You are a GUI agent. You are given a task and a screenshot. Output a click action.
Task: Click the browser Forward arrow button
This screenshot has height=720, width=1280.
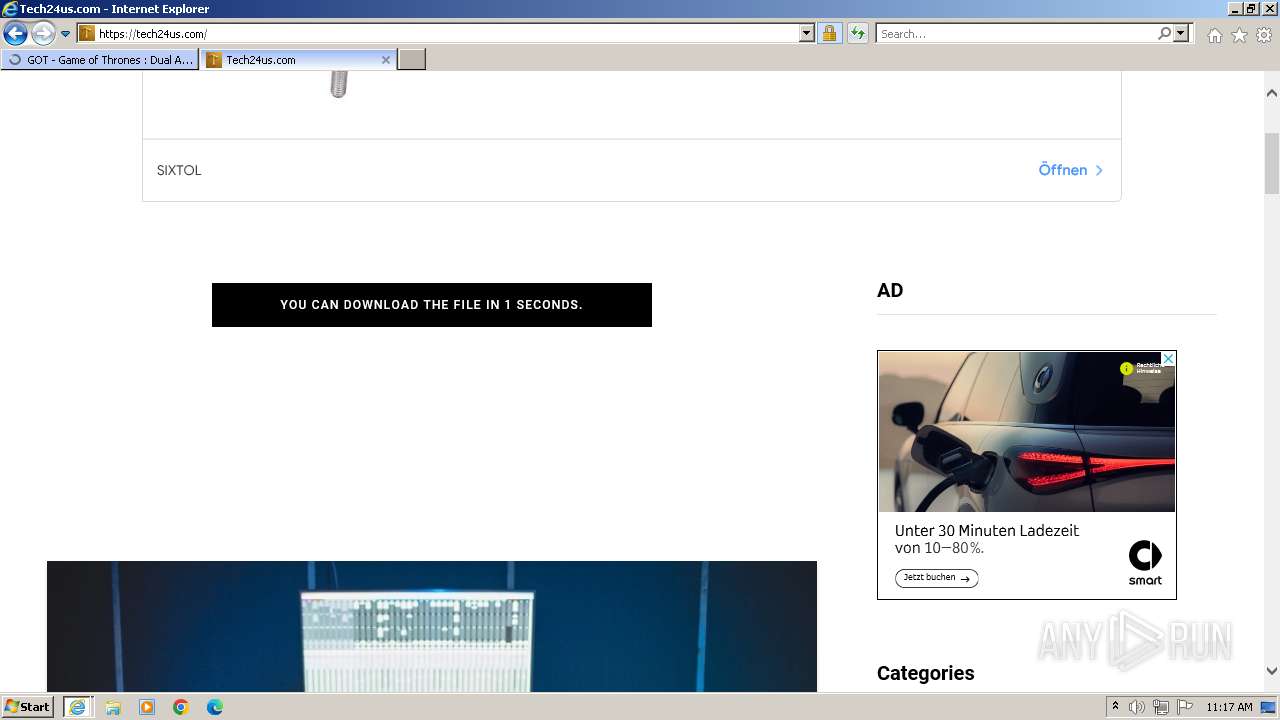pos(43,33)
